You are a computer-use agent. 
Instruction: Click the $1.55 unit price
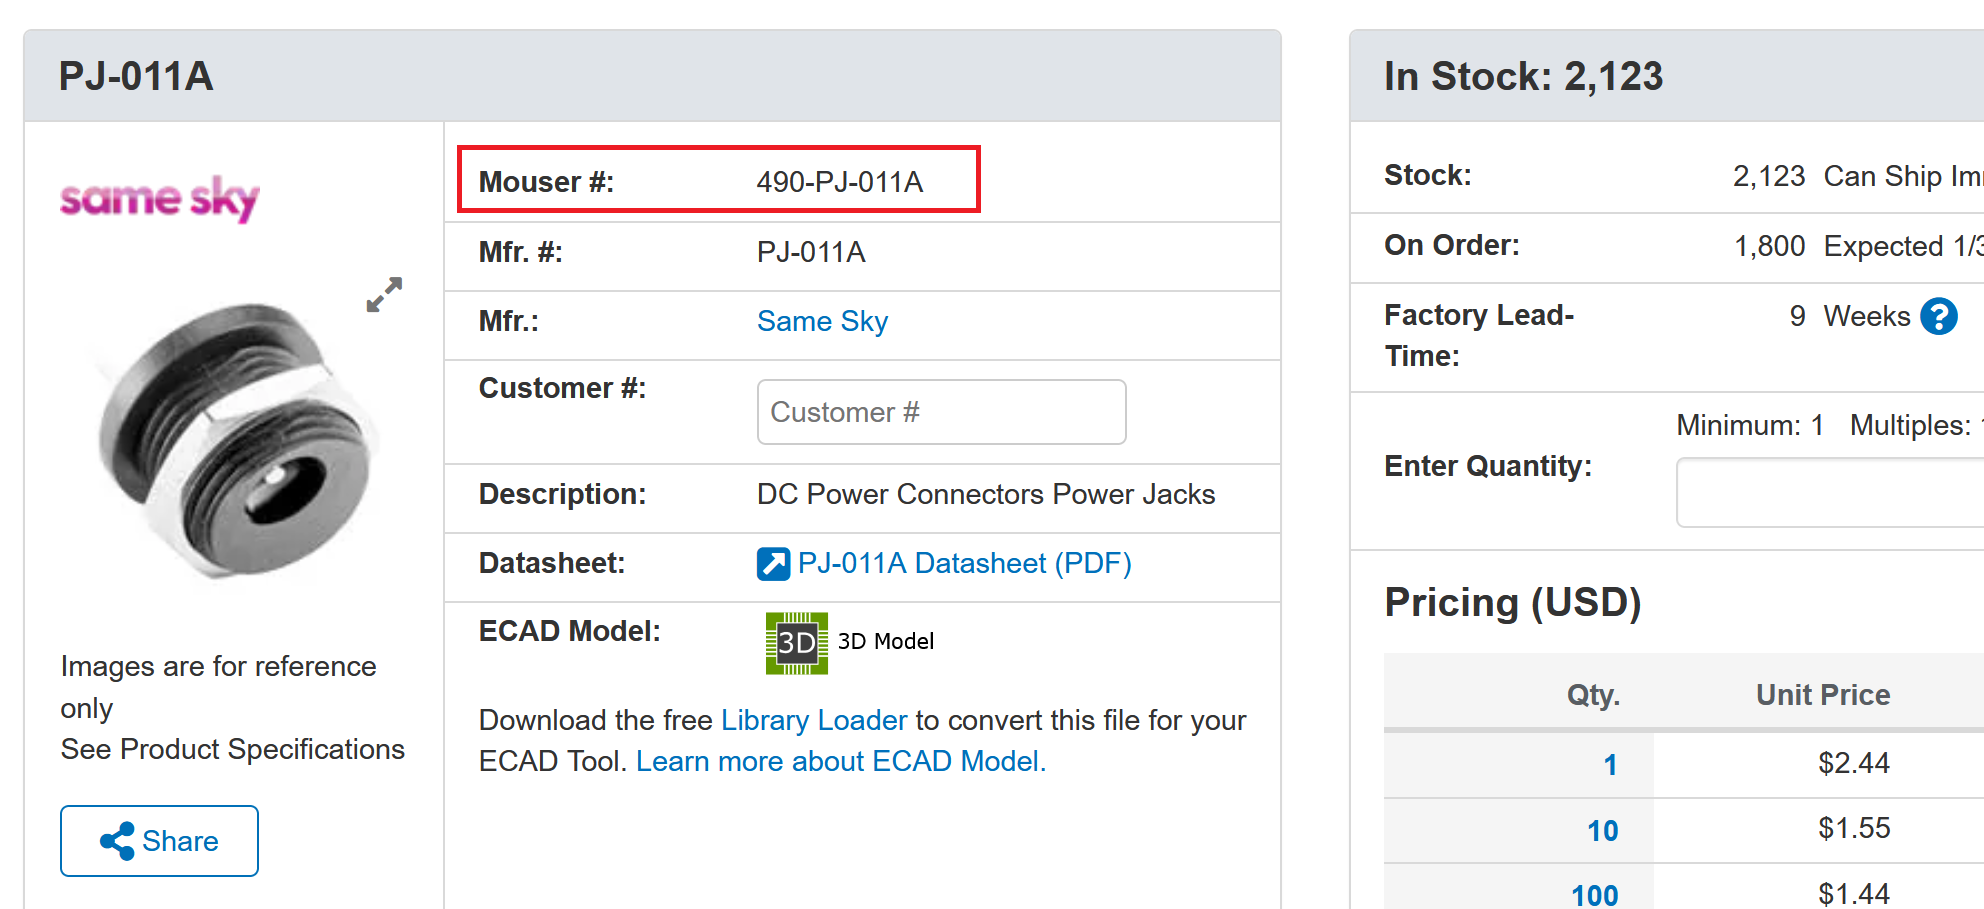pyautogui.click(x=1853, y=828)
